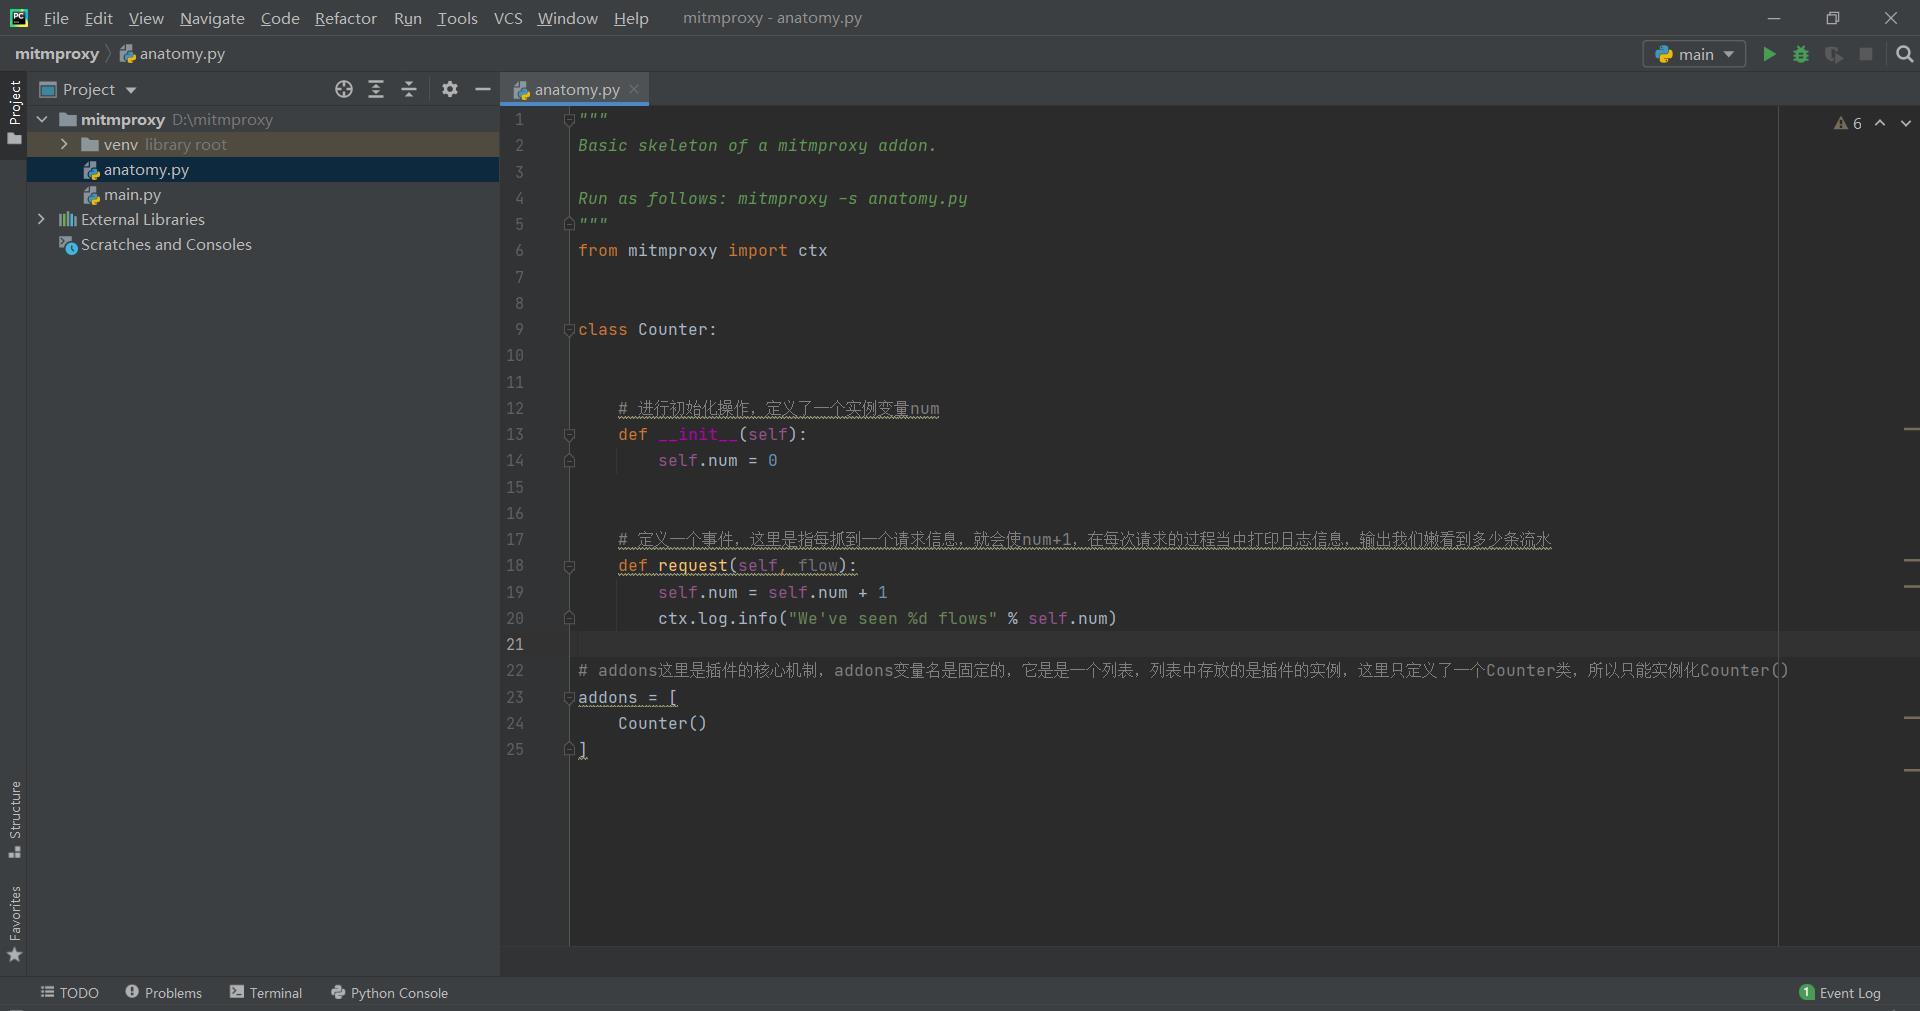
Task: Click mitmproxy breadcrumb in navigation bar
Action: [57, 53]
